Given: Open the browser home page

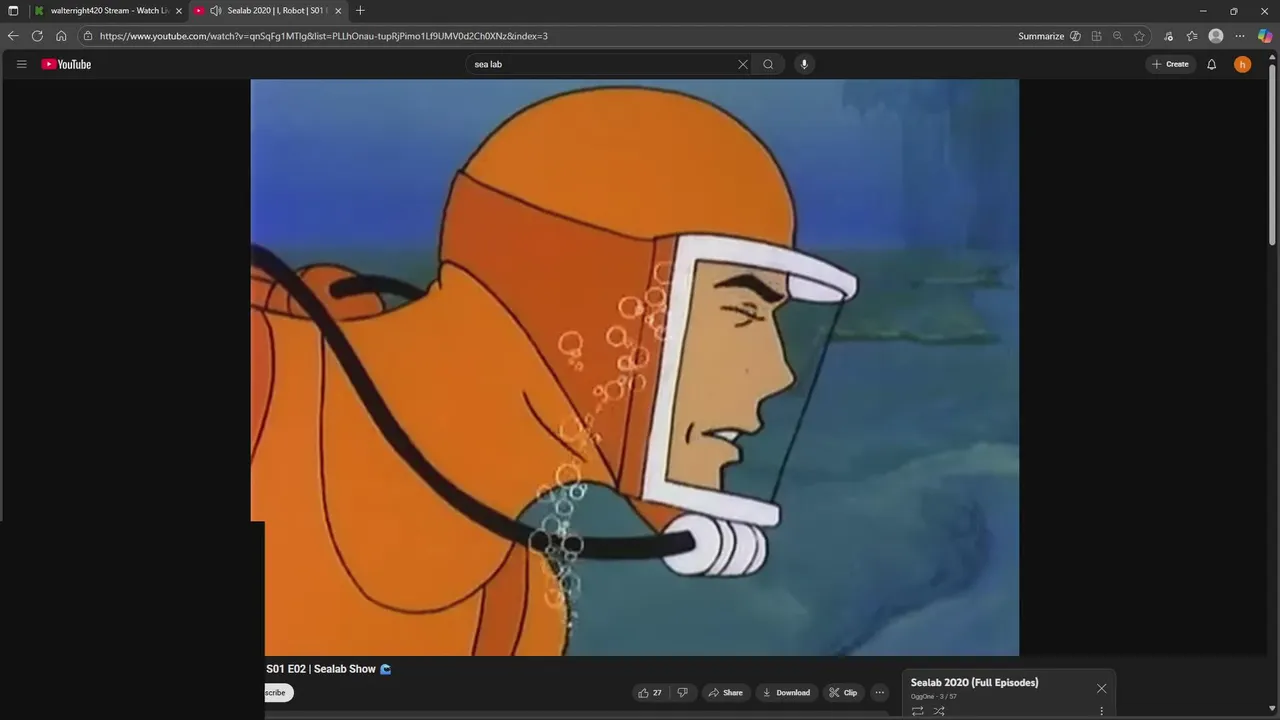Looking at the screenshot, I should pyautogui.click(x=61, y=36).
